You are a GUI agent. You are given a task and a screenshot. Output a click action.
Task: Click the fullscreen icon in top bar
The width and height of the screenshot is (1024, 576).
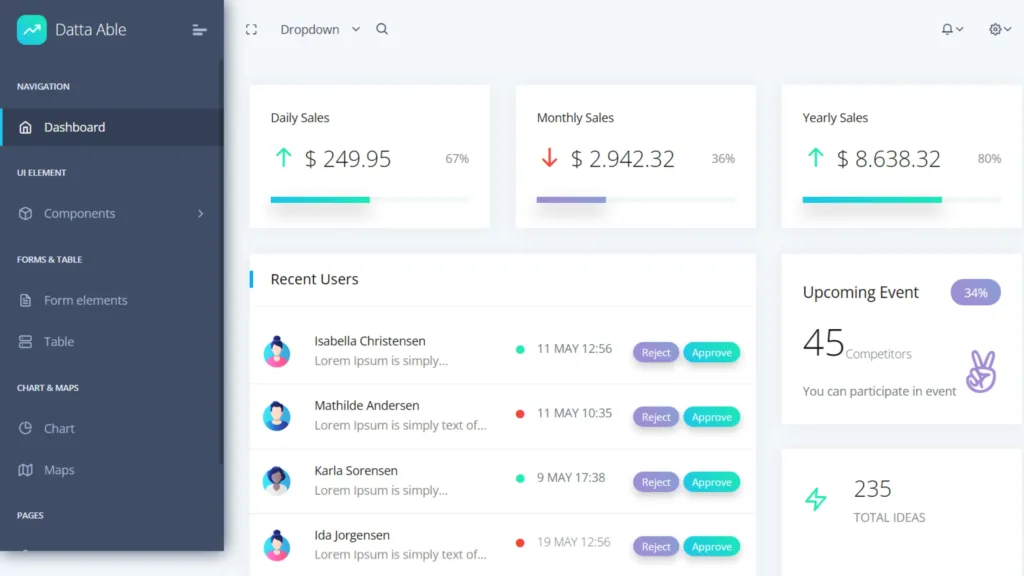(x=250, y=29)
